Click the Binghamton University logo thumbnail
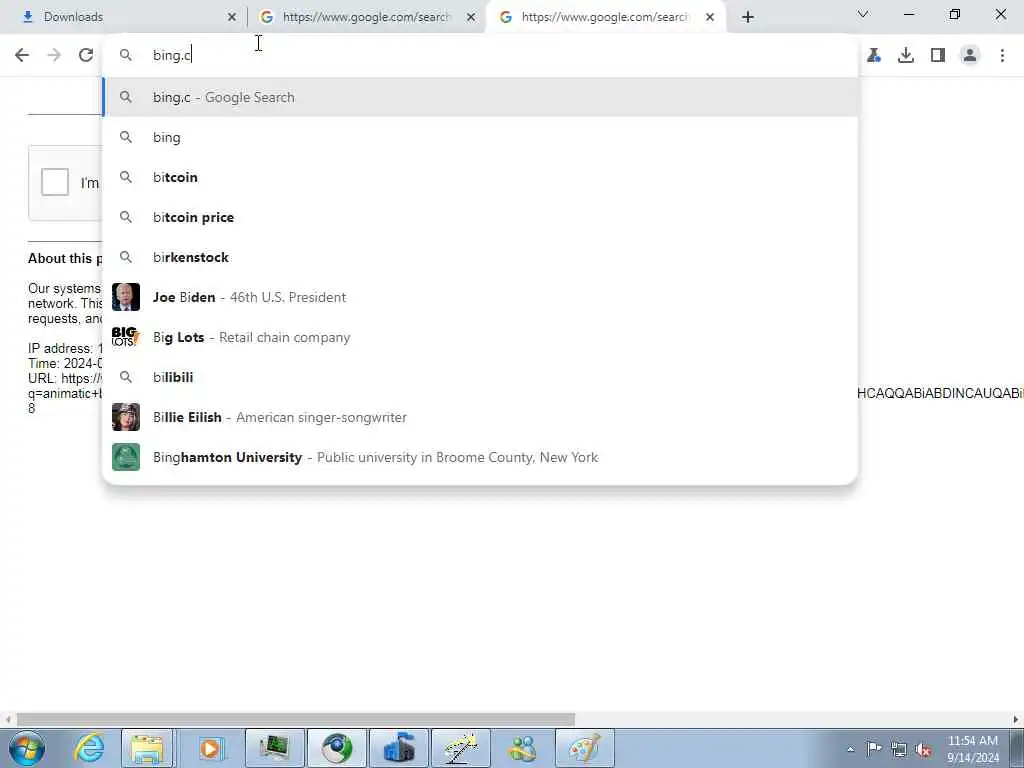This screenshot has width=1024, height=768. [x=126, y=457]
